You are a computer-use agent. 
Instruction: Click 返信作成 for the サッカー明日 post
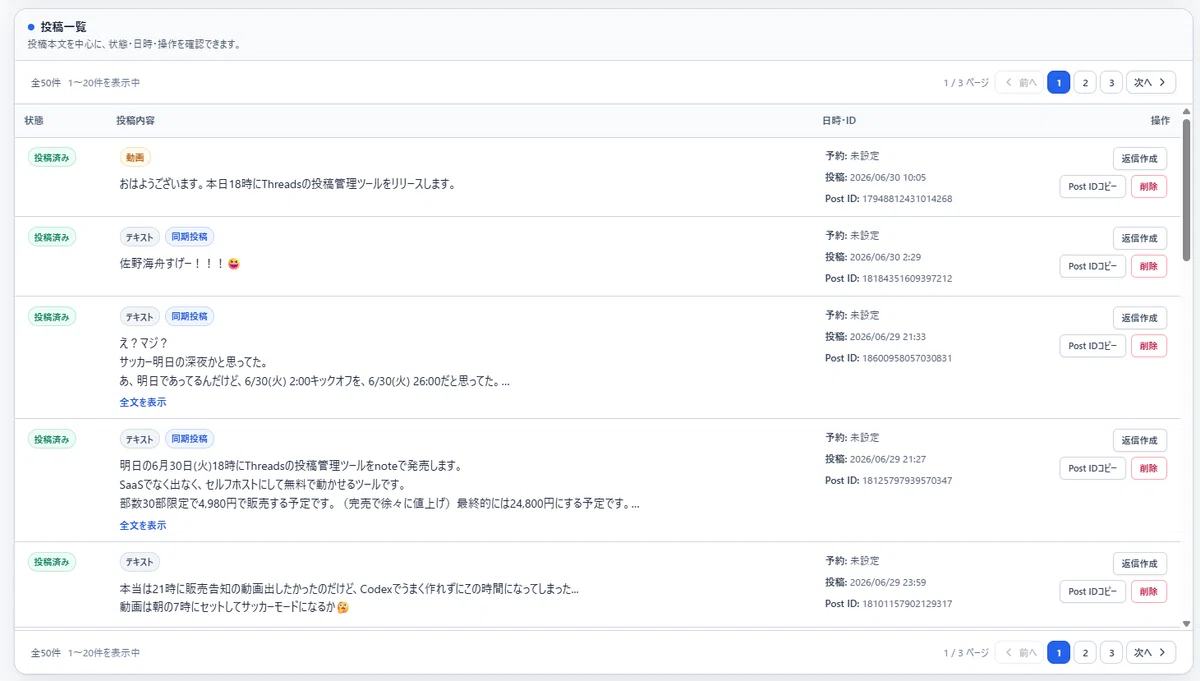(x=1139, y=318)
